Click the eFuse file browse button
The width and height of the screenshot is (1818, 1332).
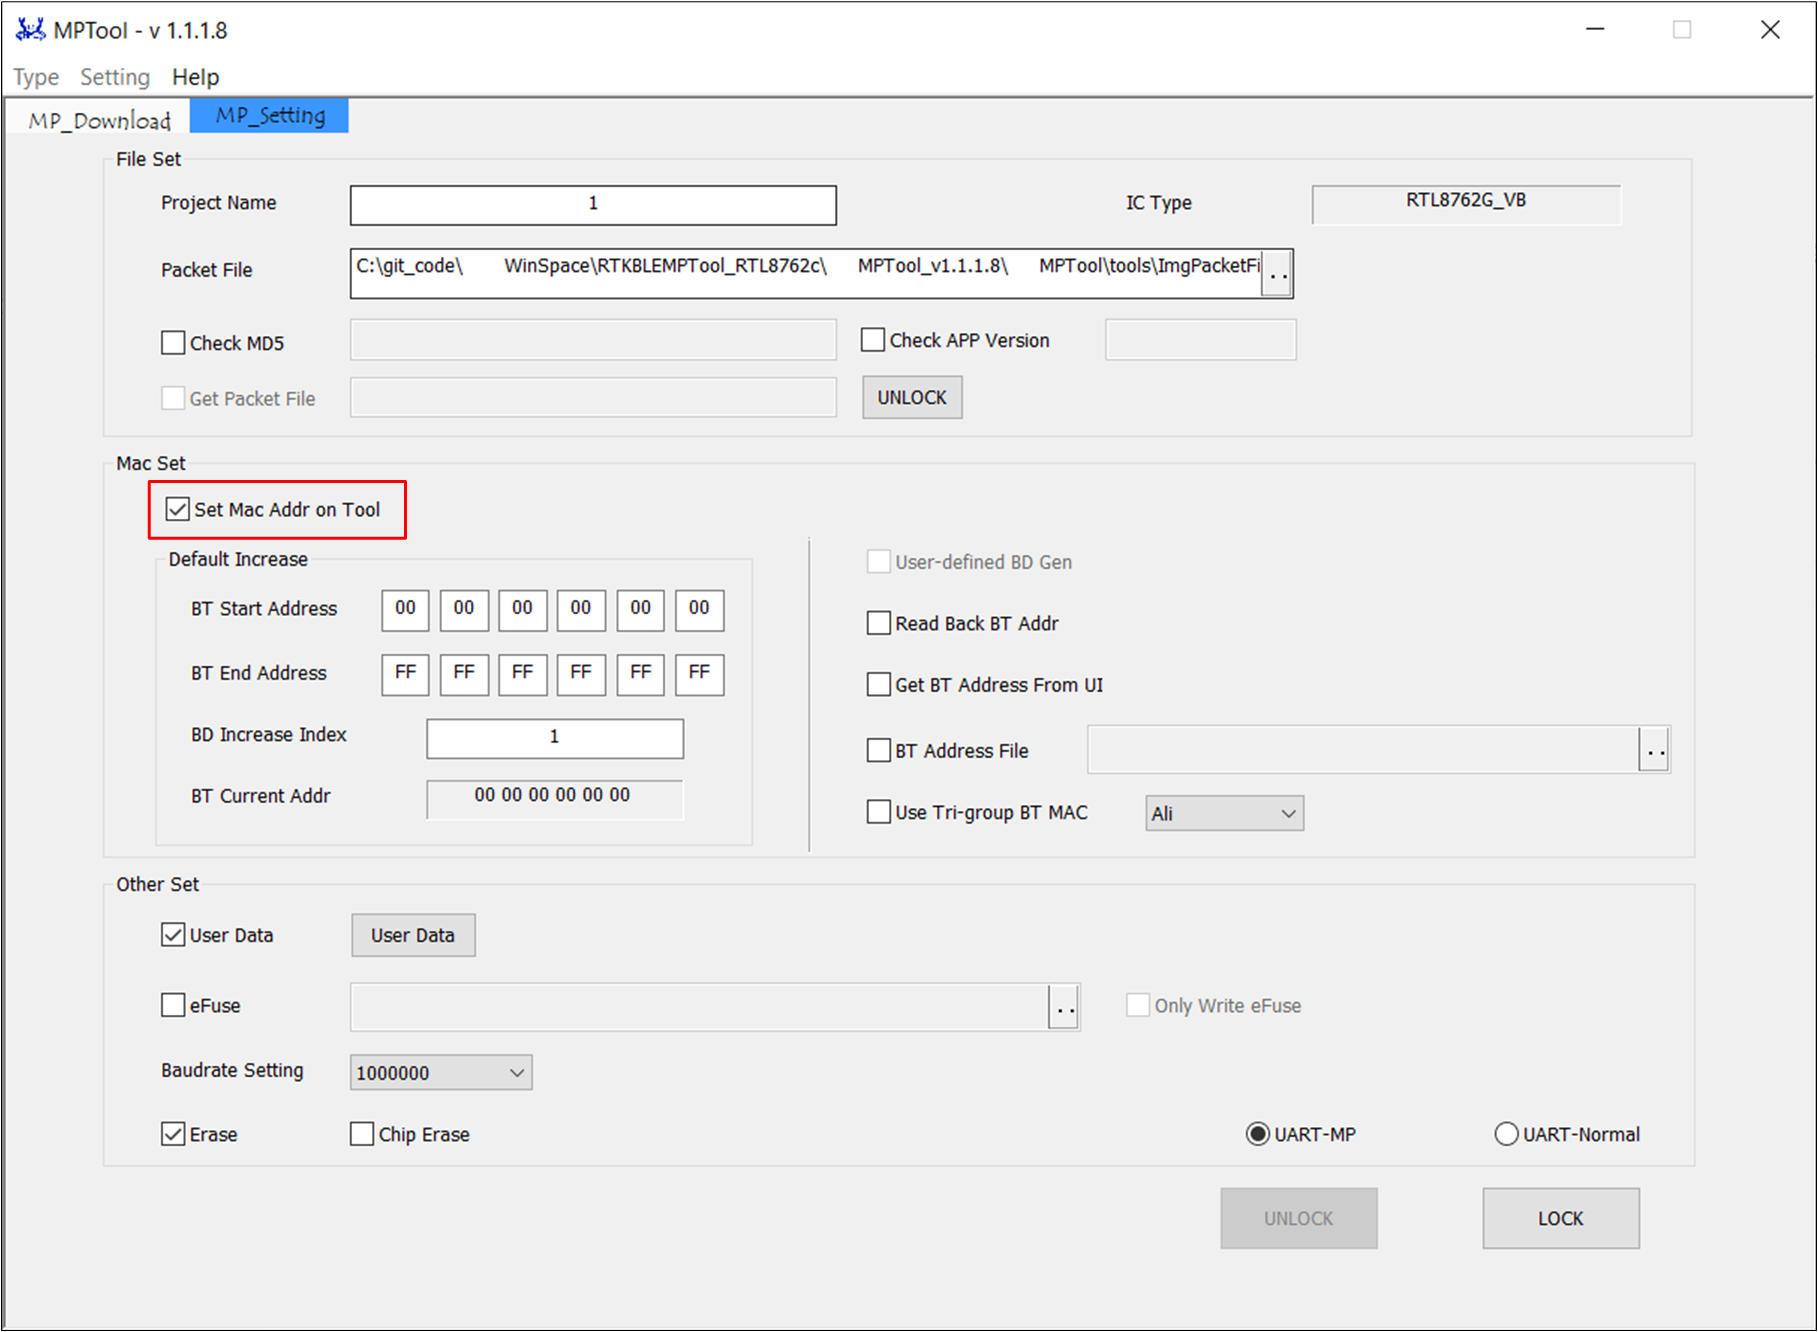coord(1065,1007)
